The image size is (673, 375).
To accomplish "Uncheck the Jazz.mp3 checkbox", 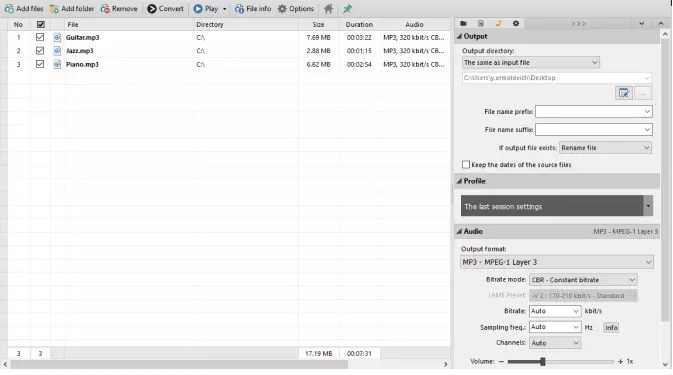I will click(x=40, y=51).
